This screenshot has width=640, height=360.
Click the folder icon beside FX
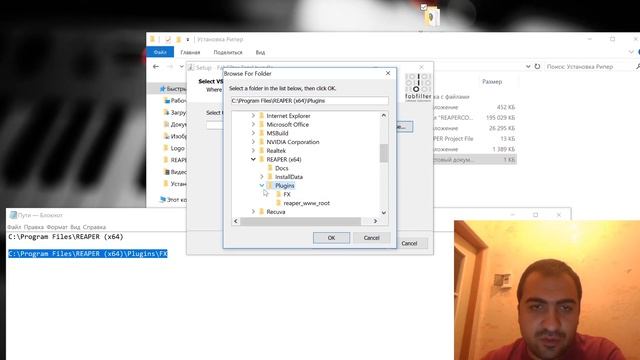click(278, 194)
